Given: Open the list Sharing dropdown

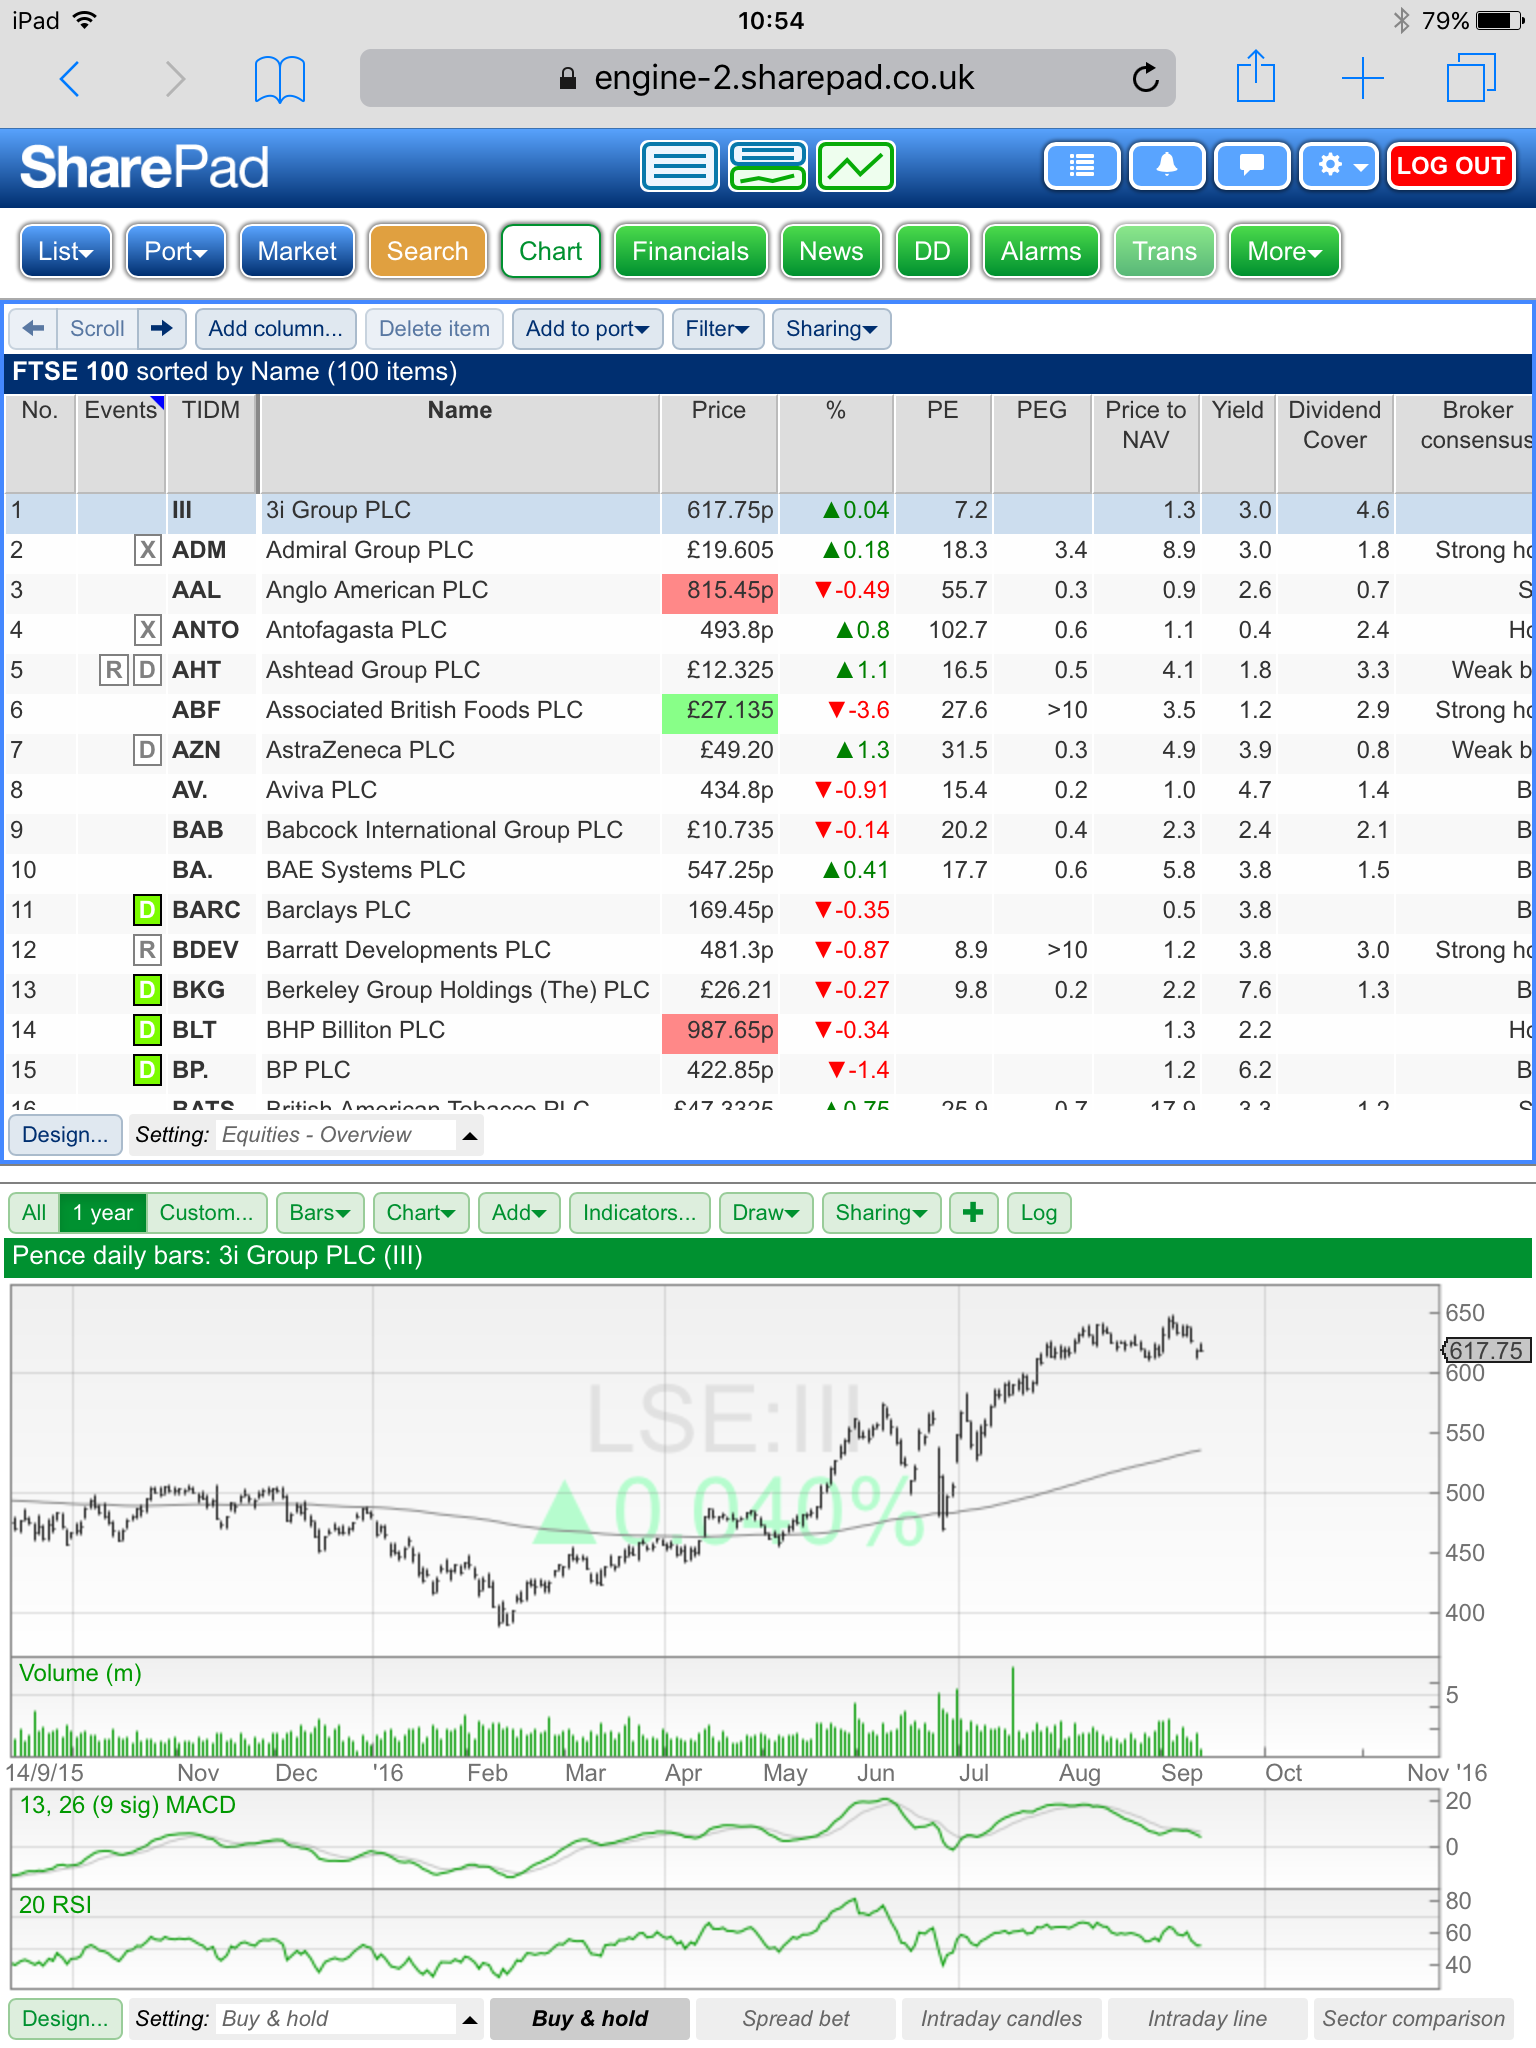Looking at the screenshot, I should point(831,329).
